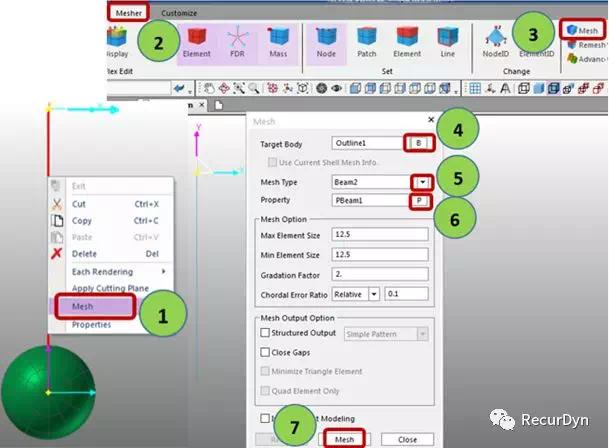
Task: Click the grid display toolbar icon
Action: pos(475,89)
